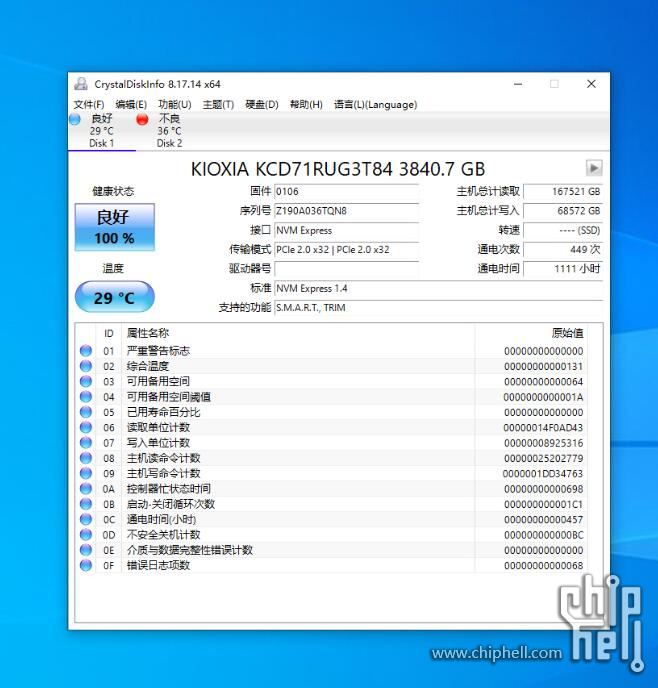Select the 错误日志项数 attribute name
This screenshot has height=688, width=658.
158,565
